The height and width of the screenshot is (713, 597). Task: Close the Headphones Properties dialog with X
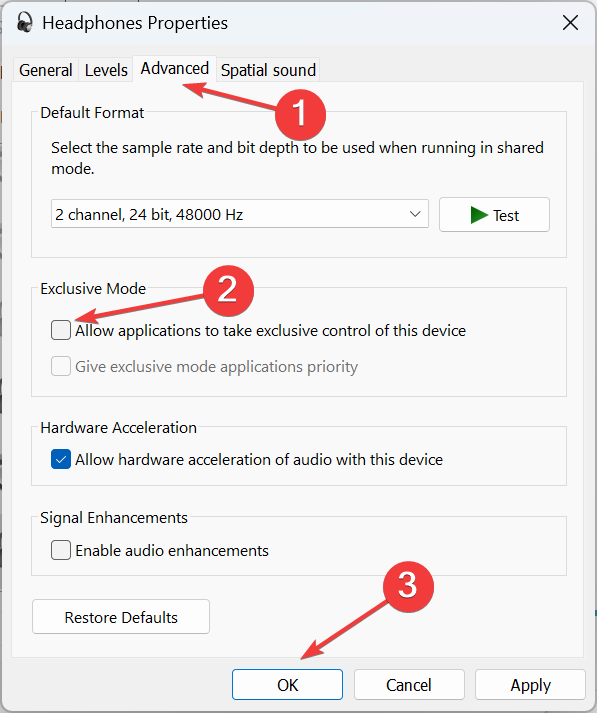click(570, 22)
